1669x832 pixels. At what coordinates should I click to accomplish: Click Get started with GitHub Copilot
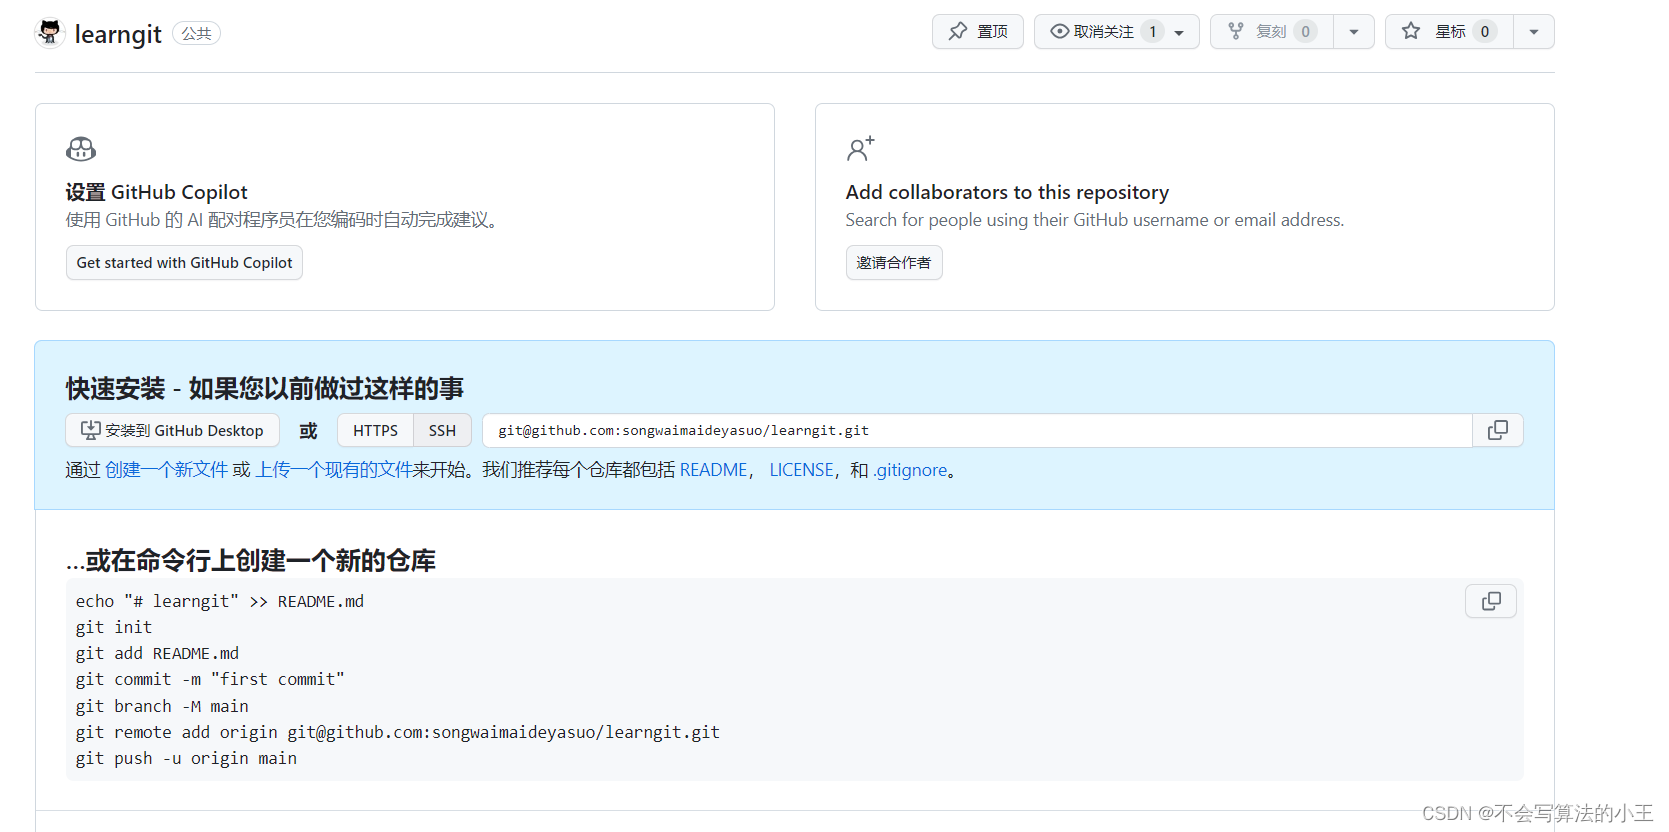pyautogui.click(x=184, y=263)
